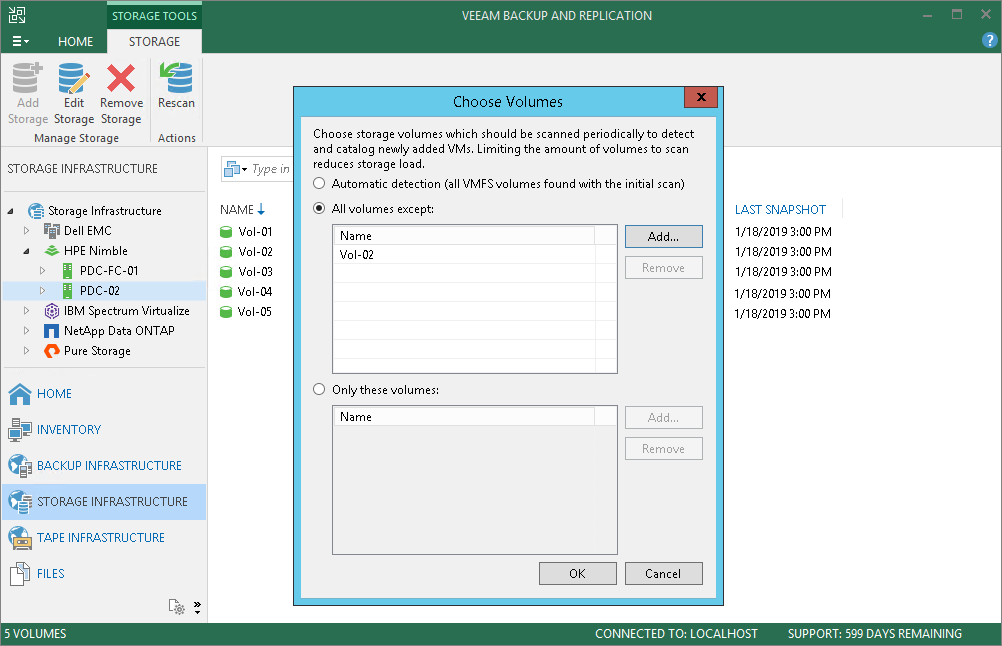1002x646 pixels.
Task: Open the help question mark icon
Action: 989,40
